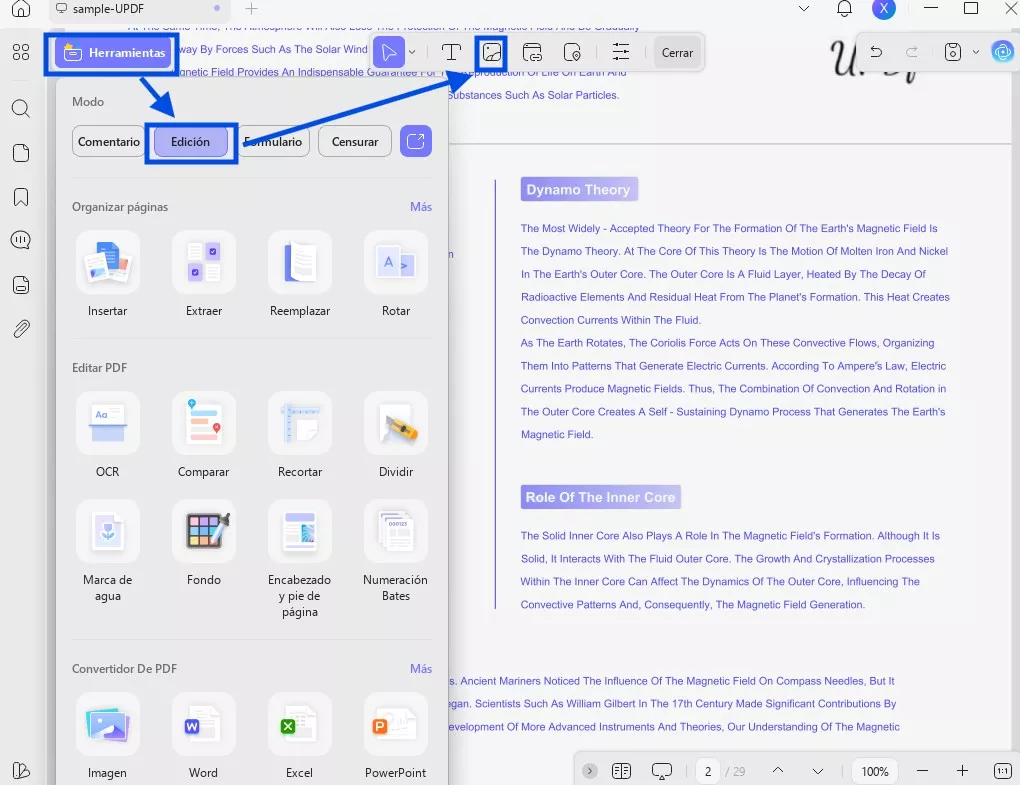Open Encabezado y pie de página tool

pyautogui.click(x=300, y=559)
